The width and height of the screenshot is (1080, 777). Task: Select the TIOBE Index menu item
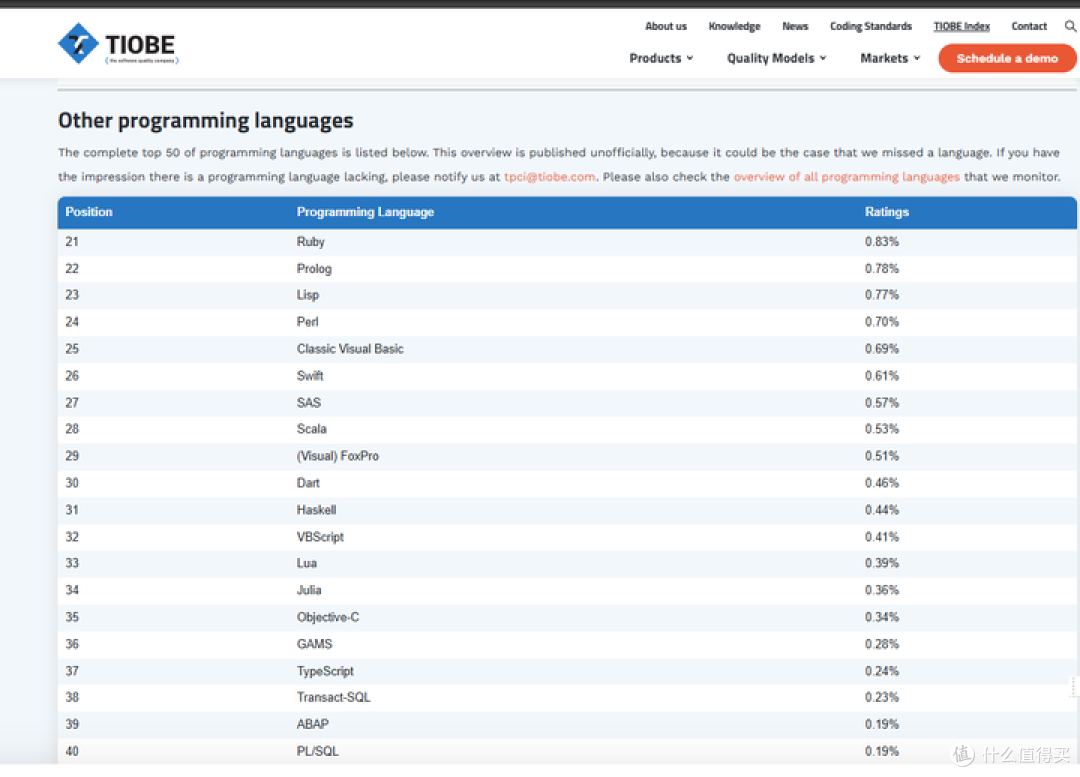(962, 26)
